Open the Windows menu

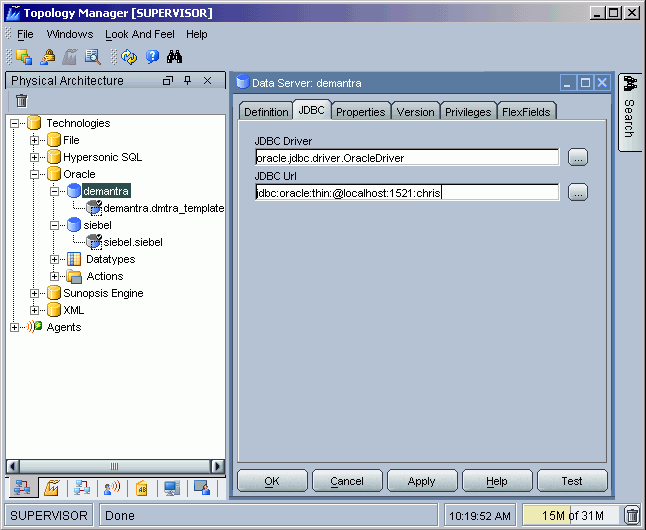click(70, 34)
